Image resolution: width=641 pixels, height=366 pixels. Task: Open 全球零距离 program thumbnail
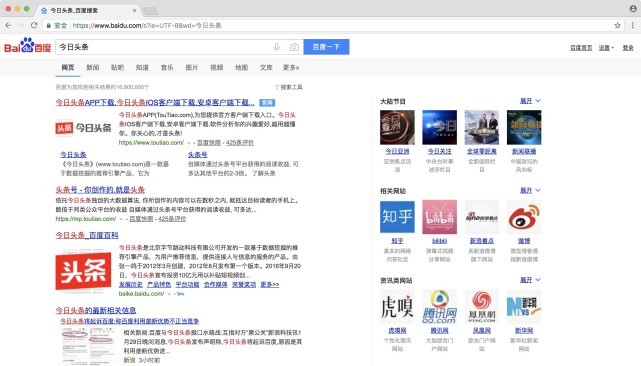pos(482,127)
